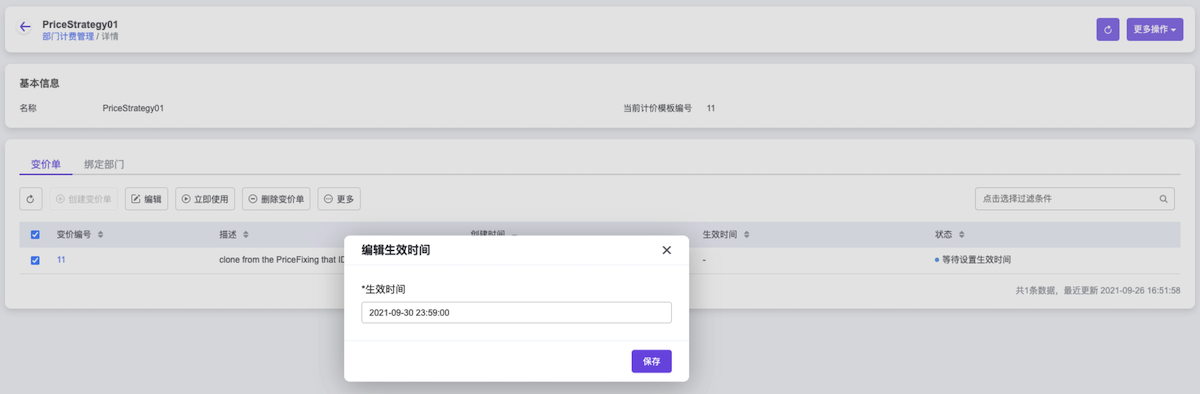Toggle the select-all header checkbox
1200x394 pixels.
pos(36,235)
